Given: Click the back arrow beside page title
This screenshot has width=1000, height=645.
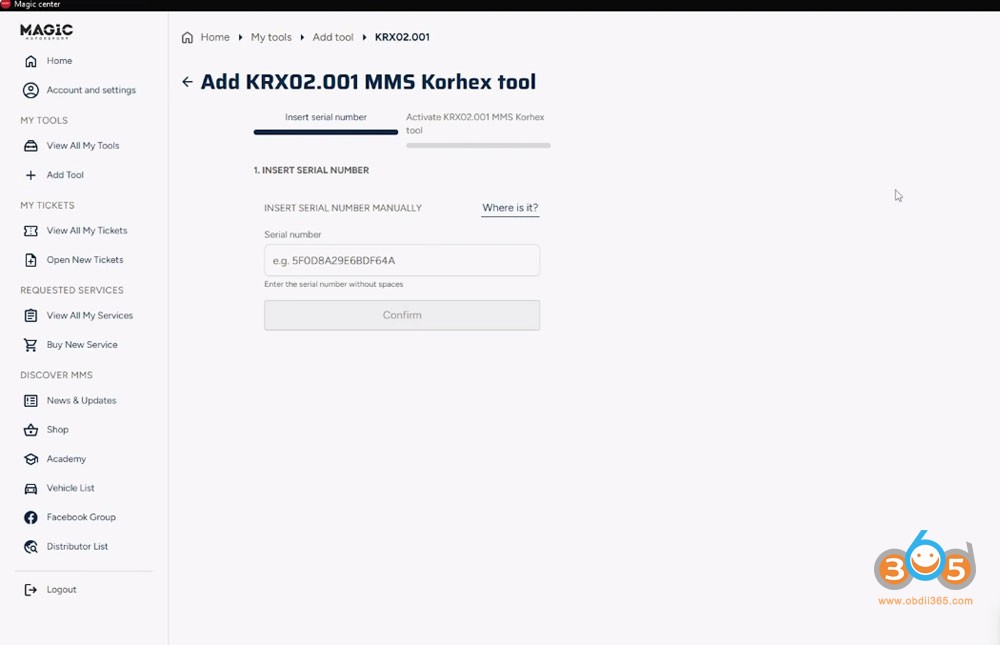Looking at the screenshot, I should click(187, 82).
